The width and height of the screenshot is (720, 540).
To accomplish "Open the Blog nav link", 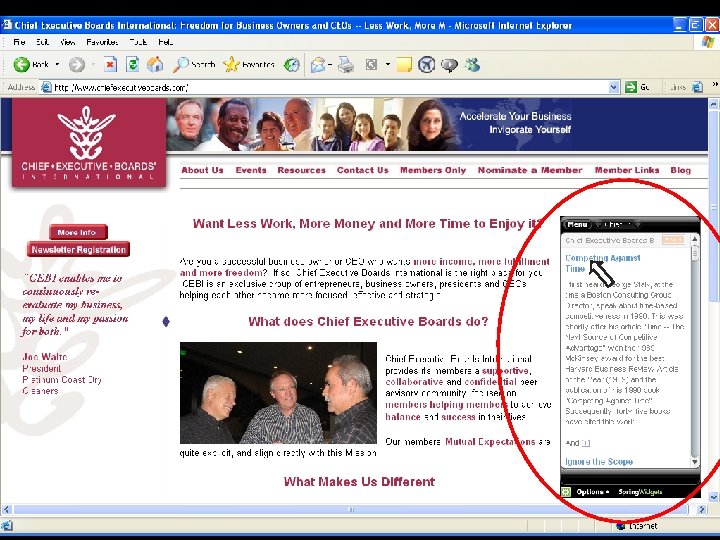I will (x=680, y=170).
